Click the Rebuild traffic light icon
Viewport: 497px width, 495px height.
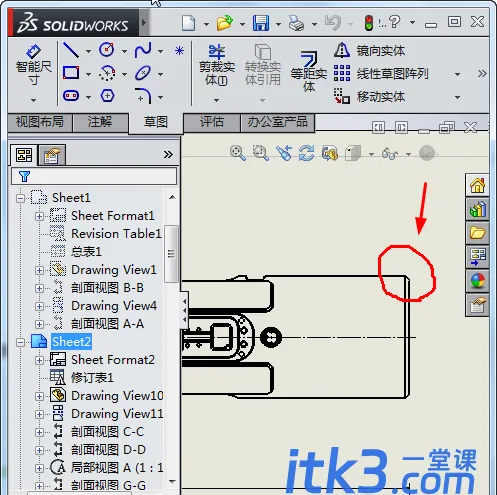(x=369, y=23)
